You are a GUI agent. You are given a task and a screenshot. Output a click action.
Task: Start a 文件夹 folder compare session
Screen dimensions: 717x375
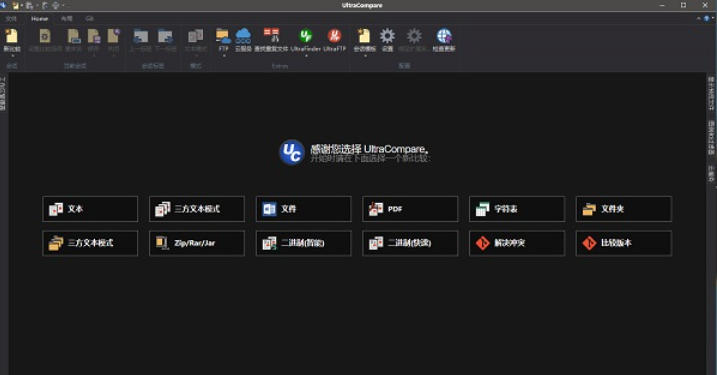[x=624, y=209]
